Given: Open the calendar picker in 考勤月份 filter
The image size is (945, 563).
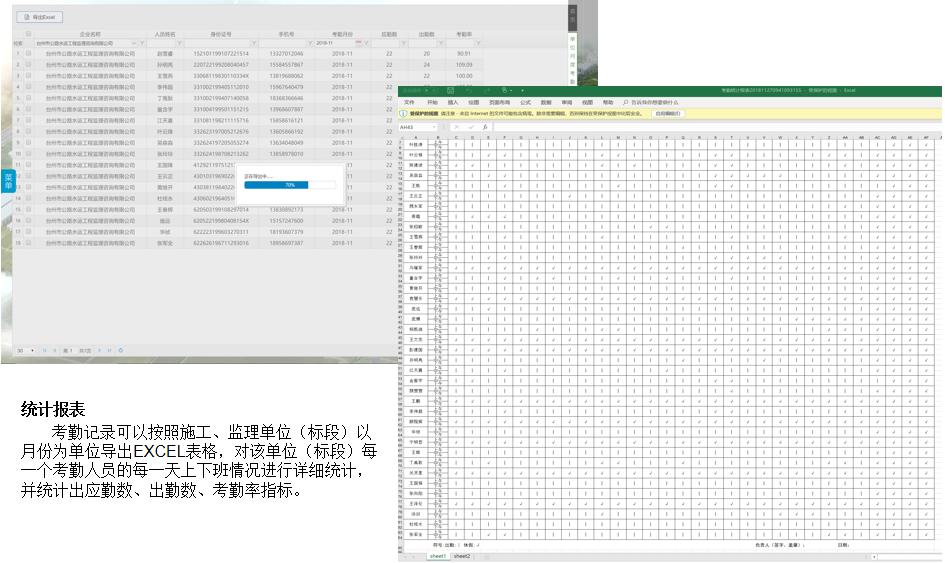Looking at the screenshot, I should point(358,44).
